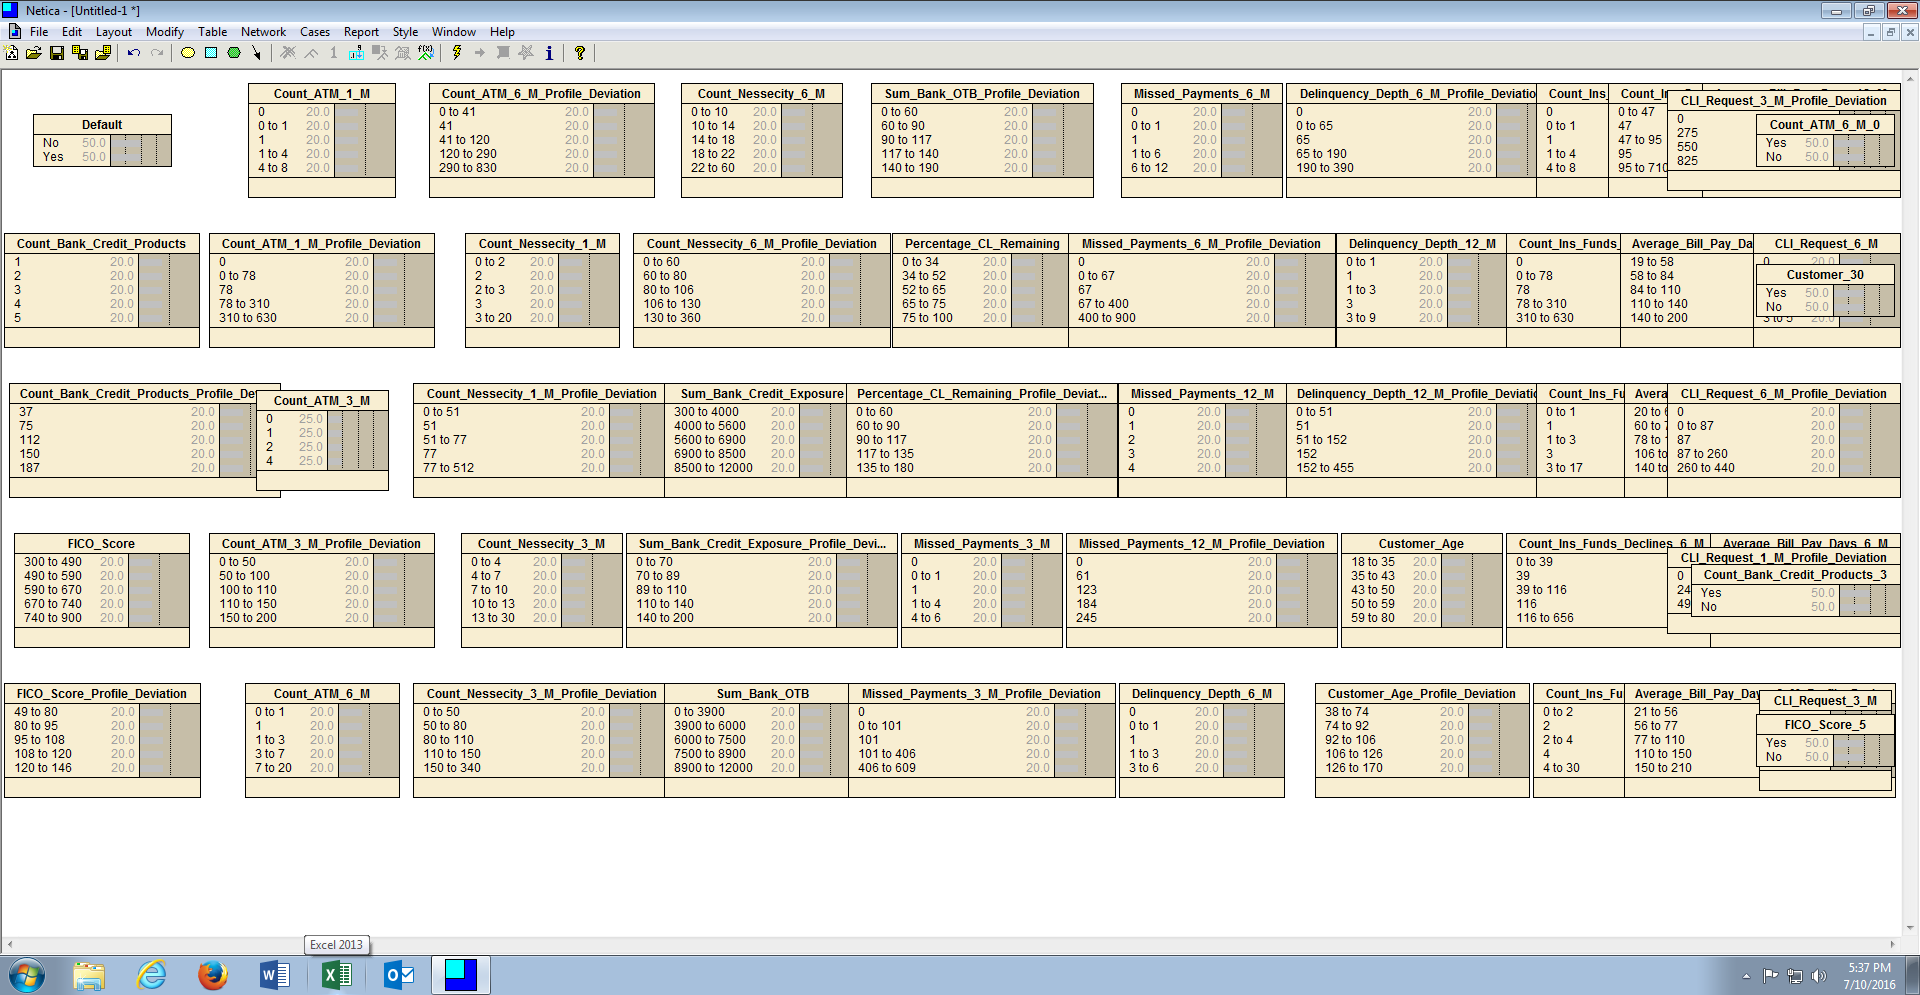The image size is (1920, 995).
Task: Select the Delinquency_Depth_6_M node title
Action: [x=1202, y=694]
